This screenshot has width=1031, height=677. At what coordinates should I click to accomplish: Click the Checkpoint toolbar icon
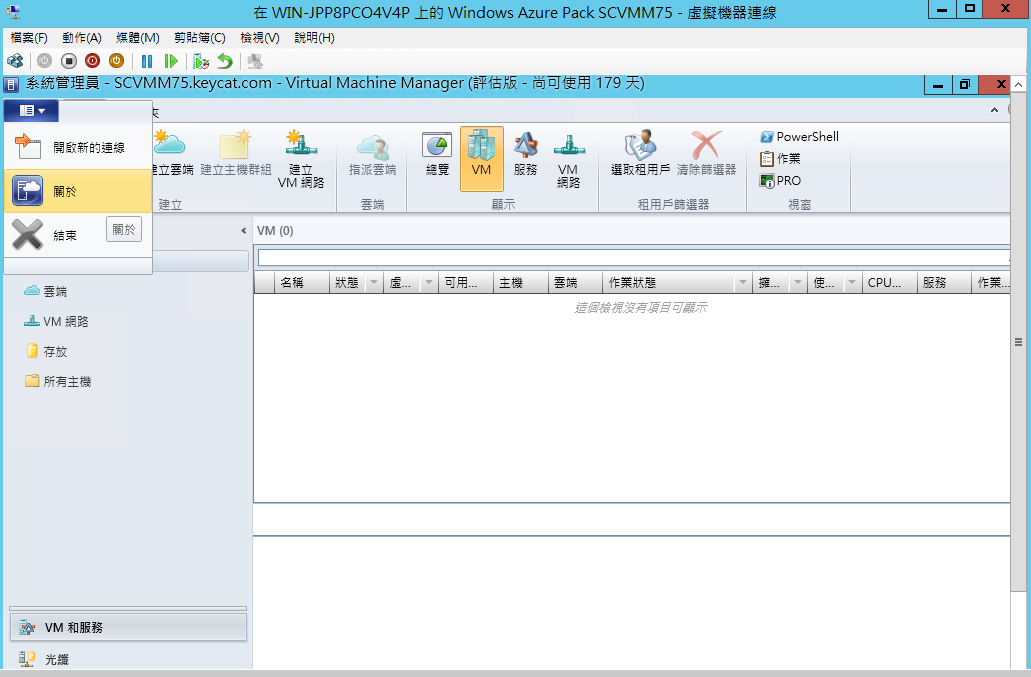[x=201, y=61]
